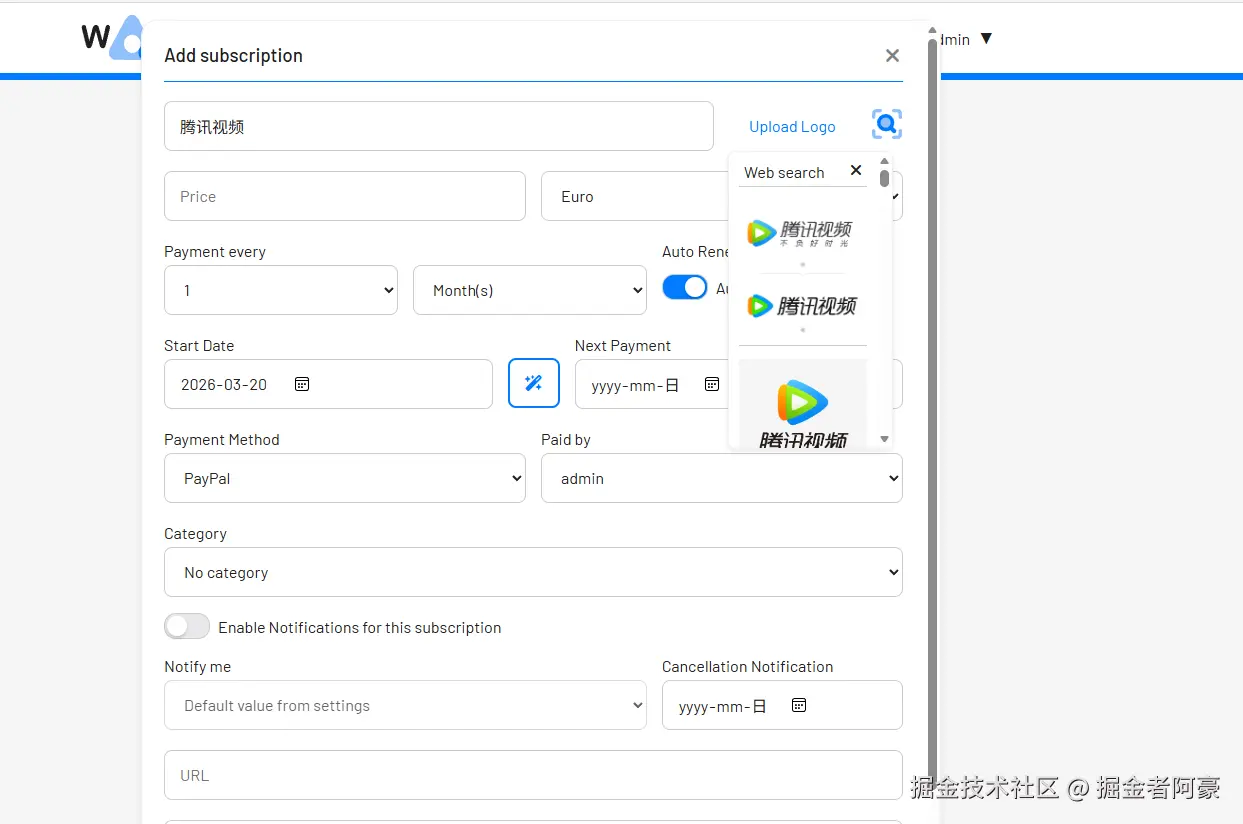Open the Month(s) frequency unit dropdown
The image size is (1243, 824).
pos(530,290)
